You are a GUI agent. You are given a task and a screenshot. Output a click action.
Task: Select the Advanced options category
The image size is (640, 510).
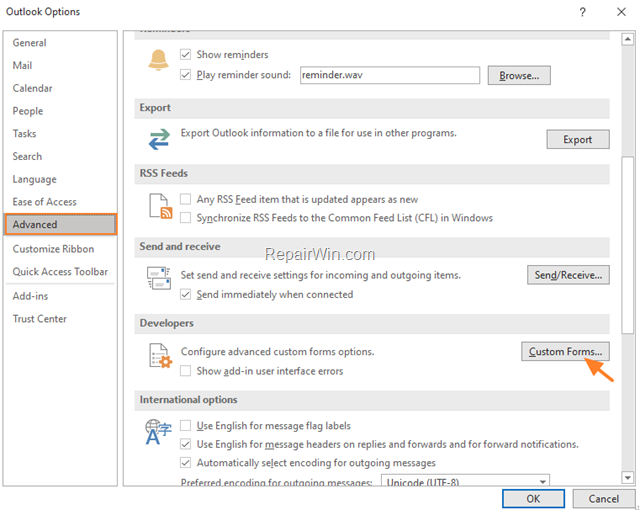pyautogui.click(x=60, y=224)
